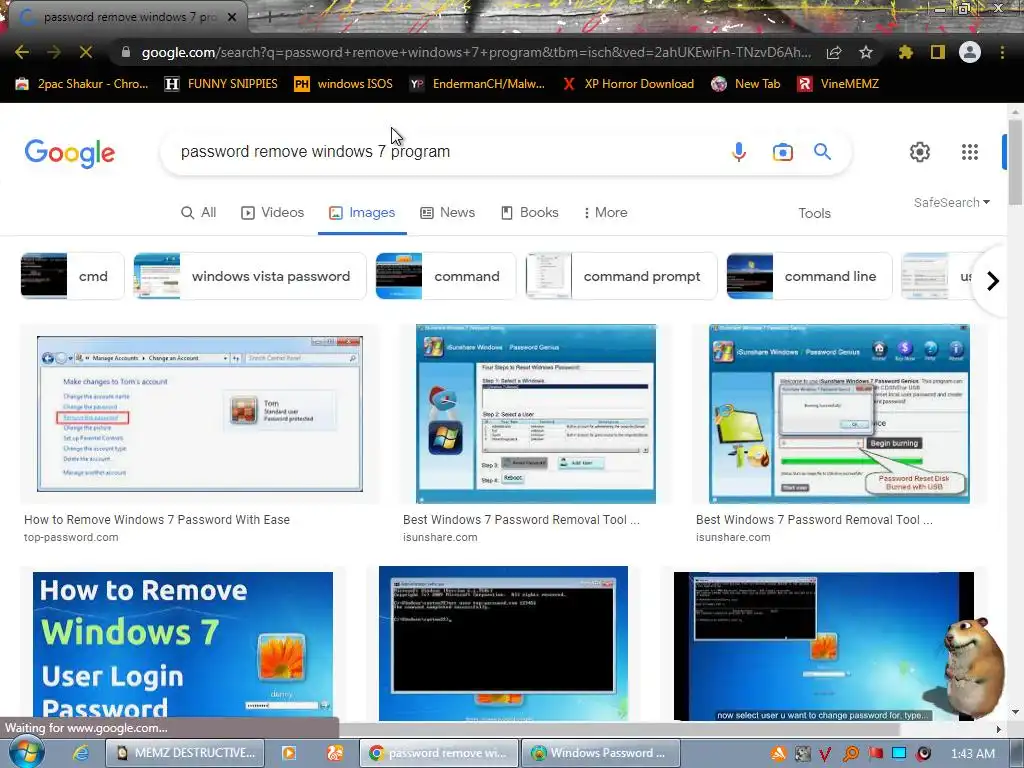Open Google quick settings gear
The image size is (1024, 768).
pyautogui.click(x=920, y=152)
